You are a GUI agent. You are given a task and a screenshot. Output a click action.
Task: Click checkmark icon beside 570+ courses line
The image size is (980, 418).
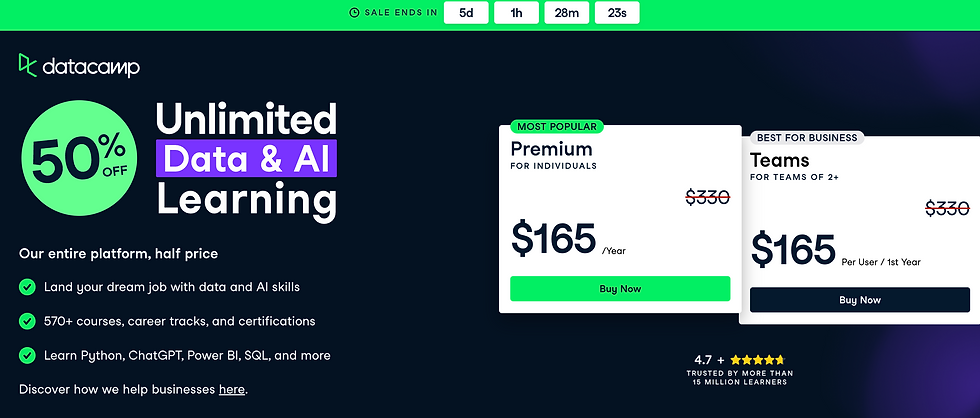click(x=27, y=321)
